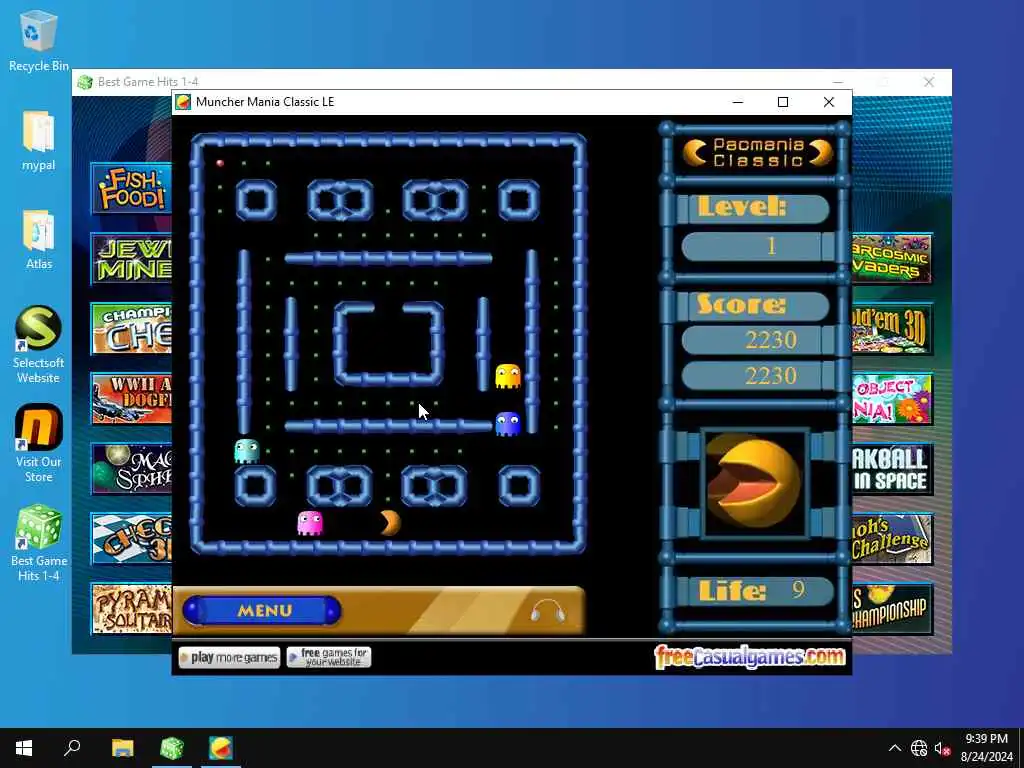Viewport: 1024px width, 768px height.
Task: Launch Arcosmic Invaders tile in Best Game Hits
Action: [892, 259]
